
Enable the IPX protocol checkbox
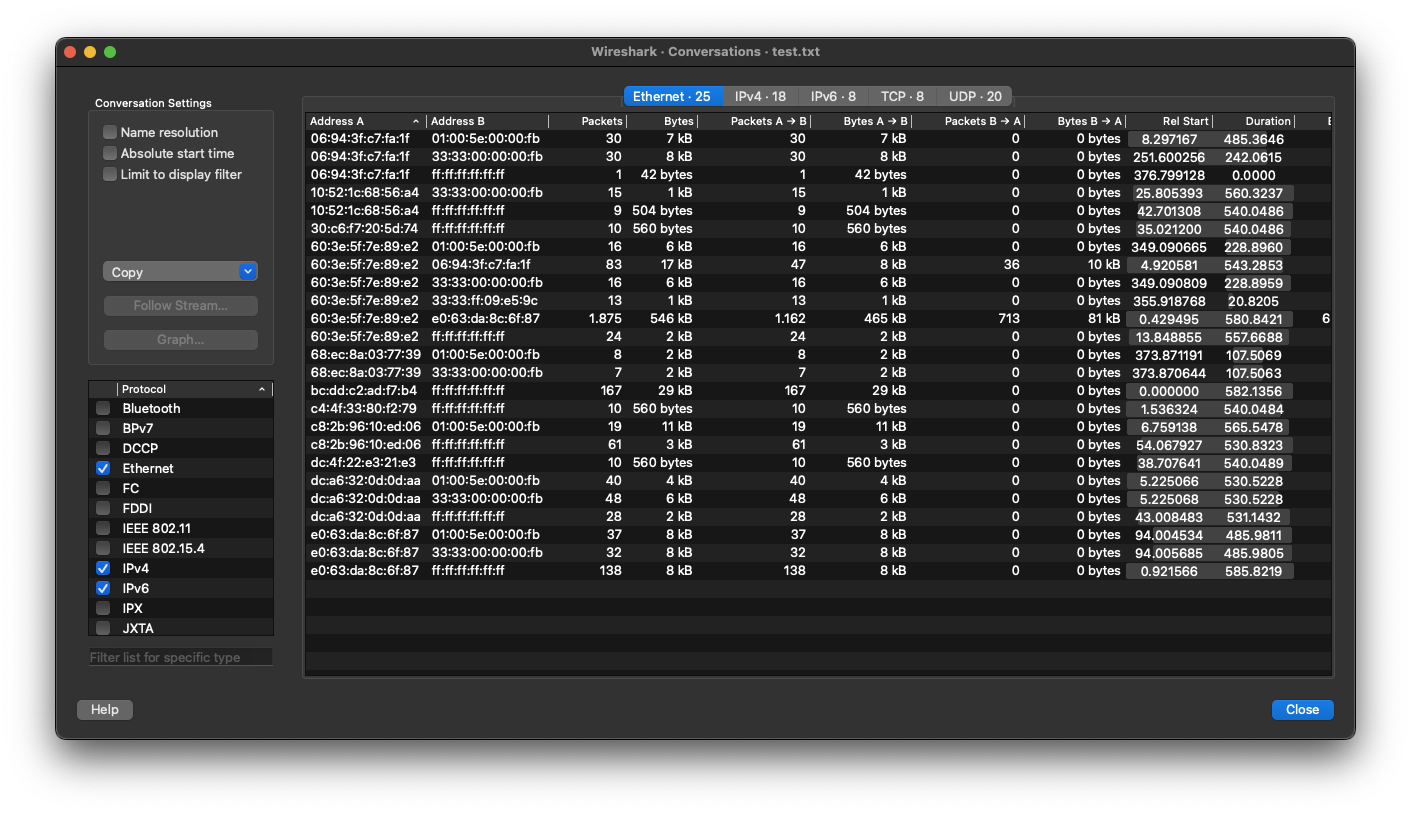tap(103, 608)
